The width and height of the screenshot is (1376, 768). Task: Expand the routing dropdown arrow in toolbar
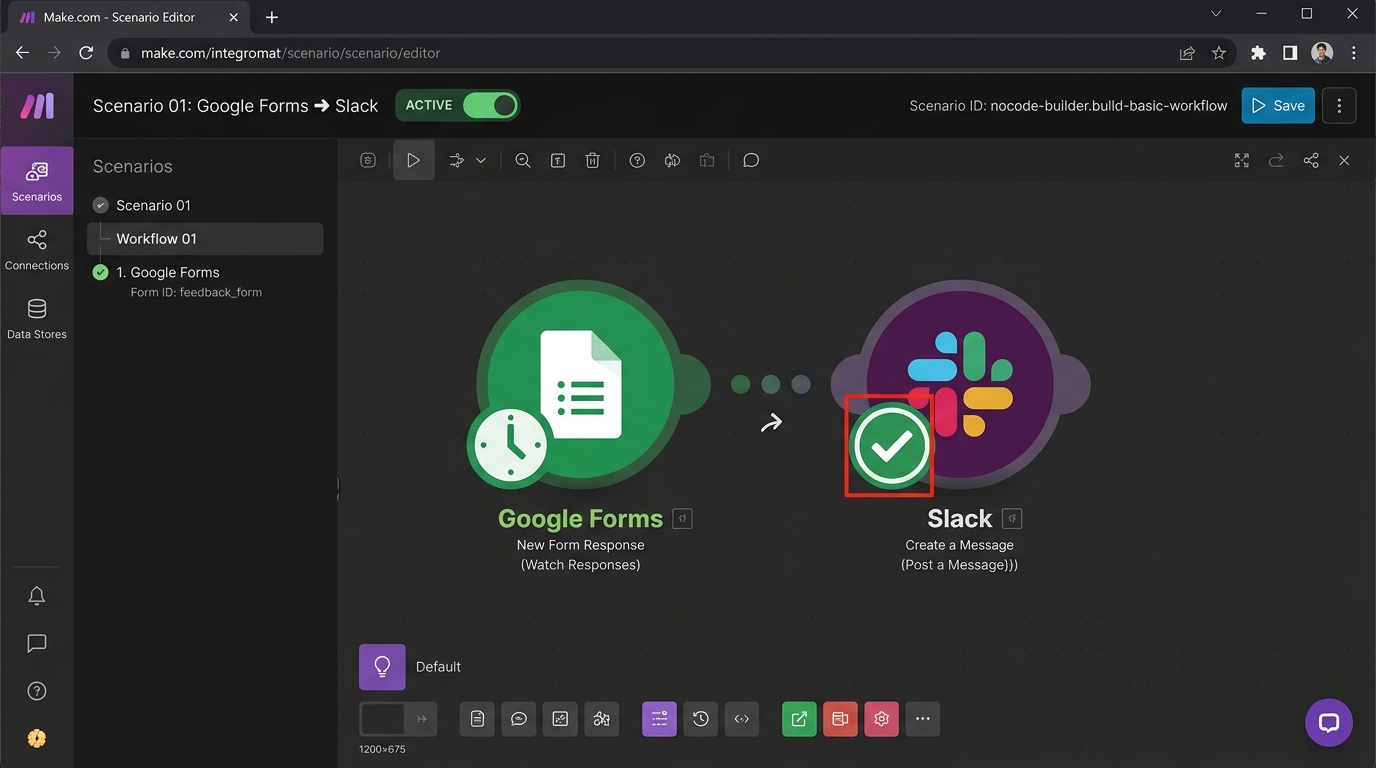click(x=481, y=160)
